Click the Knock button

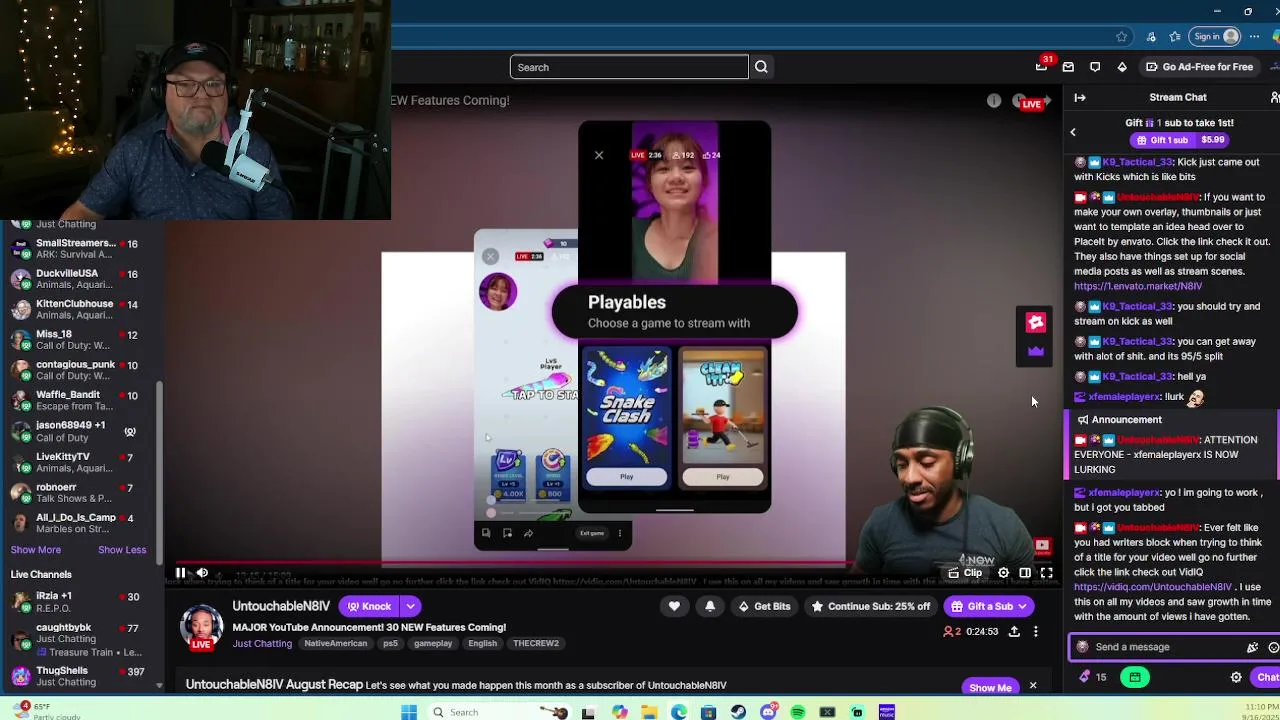[x=368, y=606]
